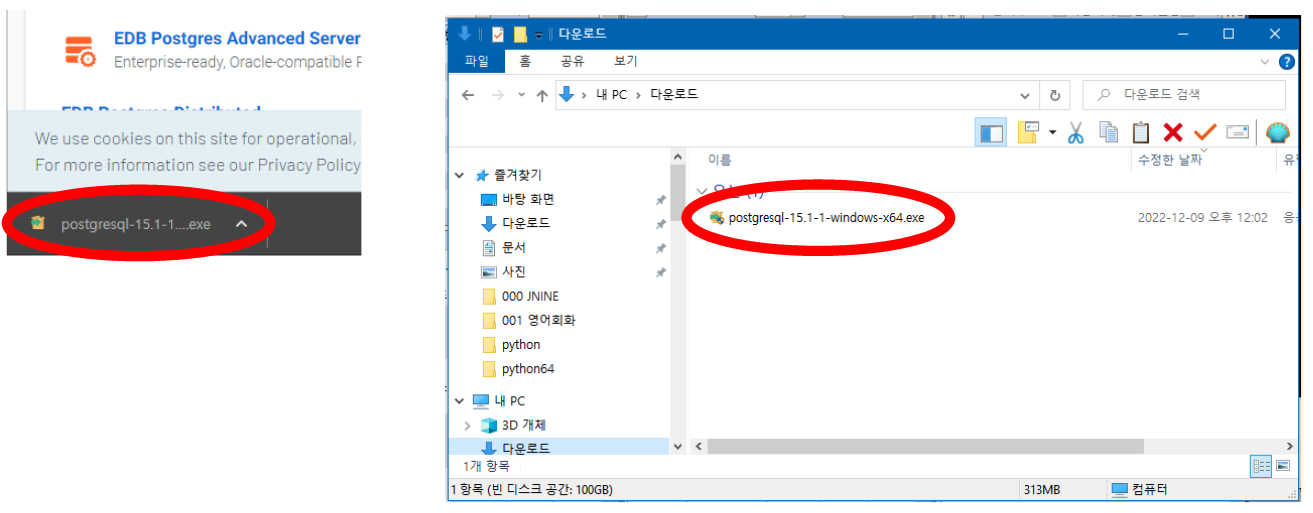Image resolution: width=1313 pixels, height=513 pixels.
Task: Click the navigation pane scroll-up arrow
Action: (677, 157)
